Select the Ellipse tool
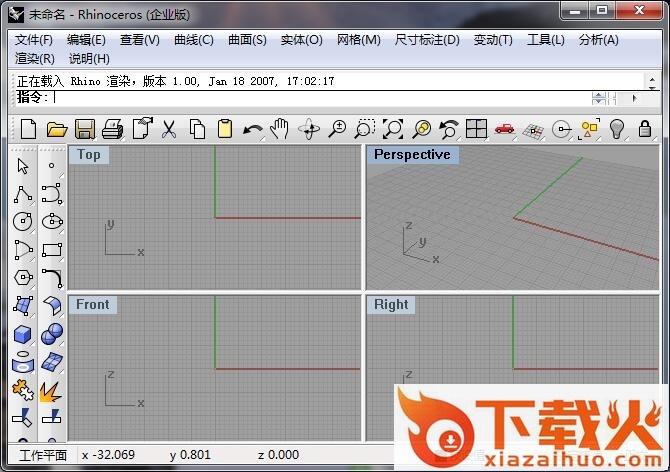The height and width of the screenshot is (472, 670). tap(52, 222)
